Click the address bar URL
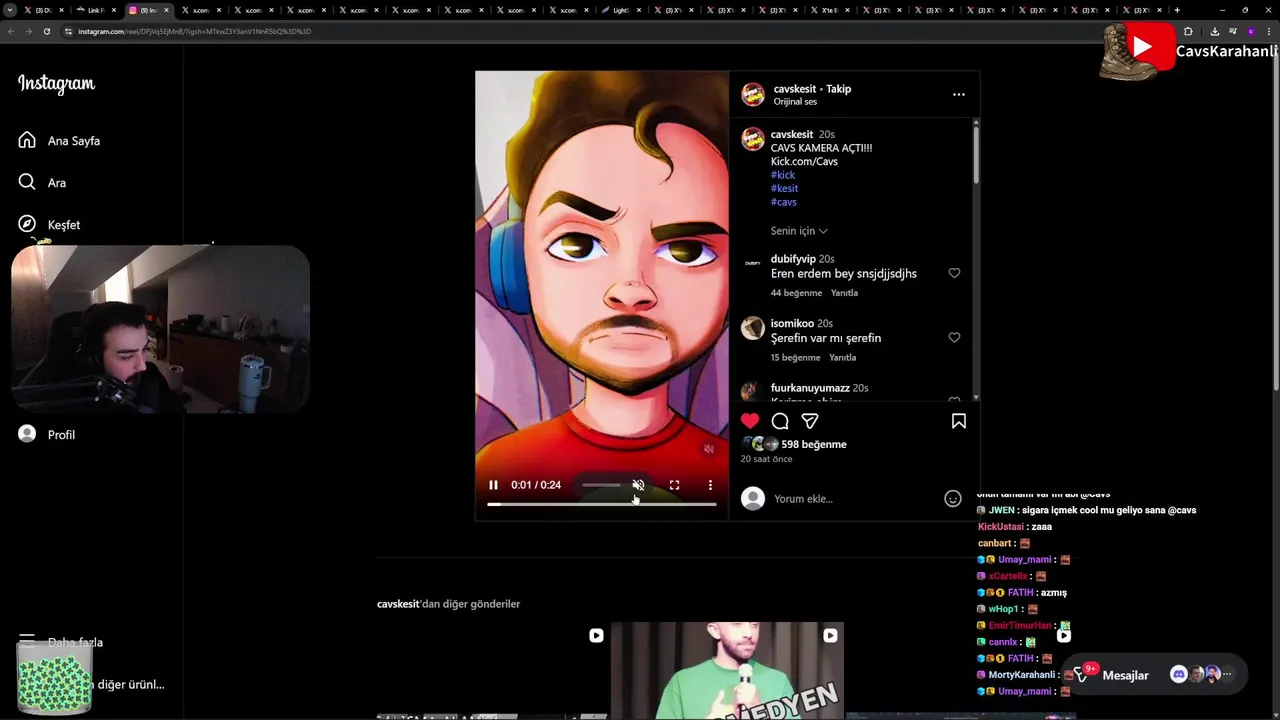The width and height of the screenshot is (1280, 720). click(x=195, y=31)
